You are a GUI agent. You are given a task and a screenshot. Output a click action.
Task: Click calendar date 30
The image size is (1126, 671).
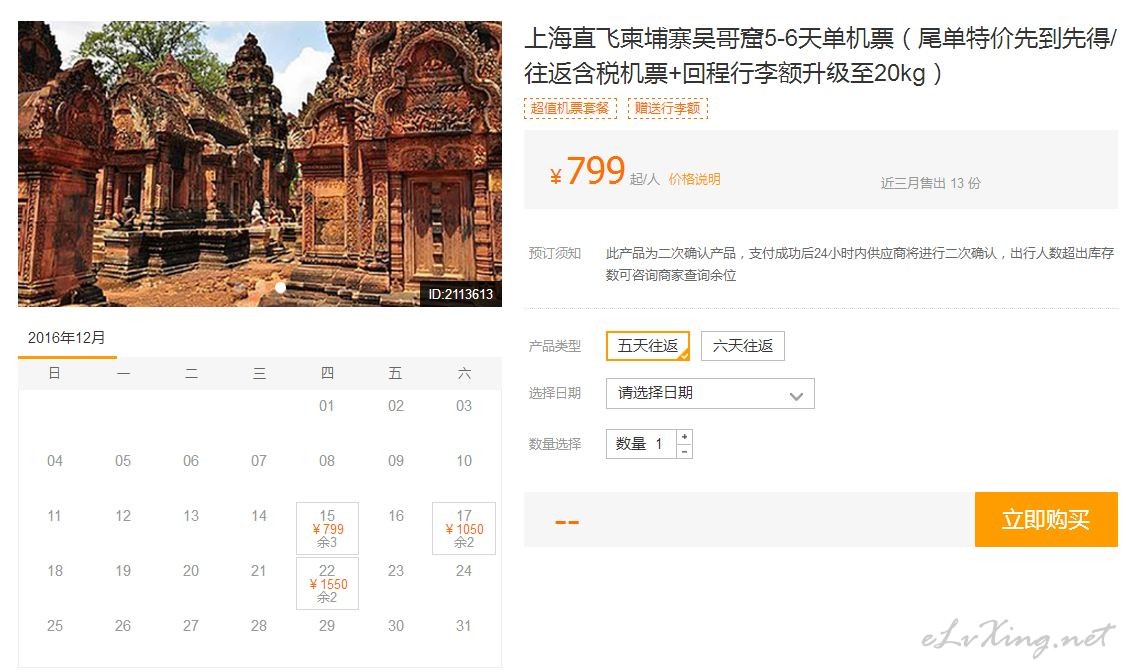pos(396,626)
